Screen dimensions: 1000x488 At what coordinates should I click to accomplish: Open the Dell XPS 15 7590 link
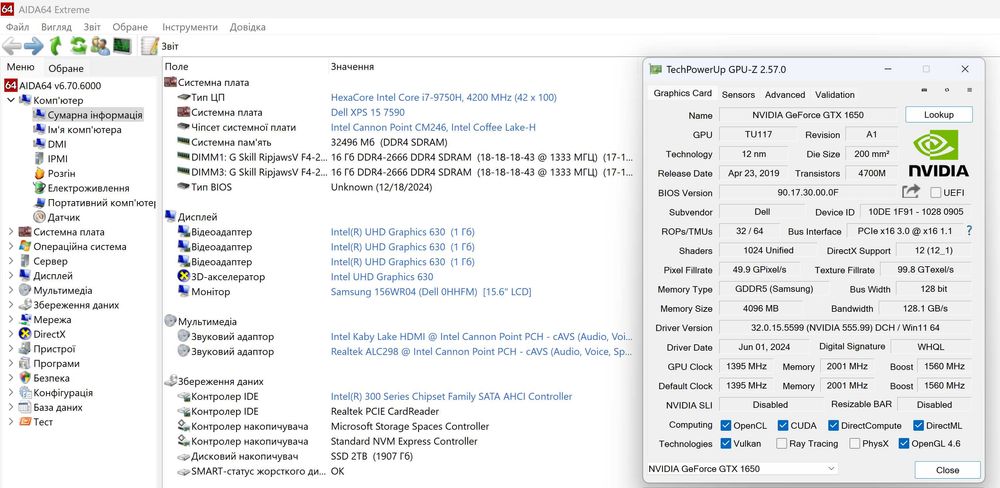click(x=367, y=112)
